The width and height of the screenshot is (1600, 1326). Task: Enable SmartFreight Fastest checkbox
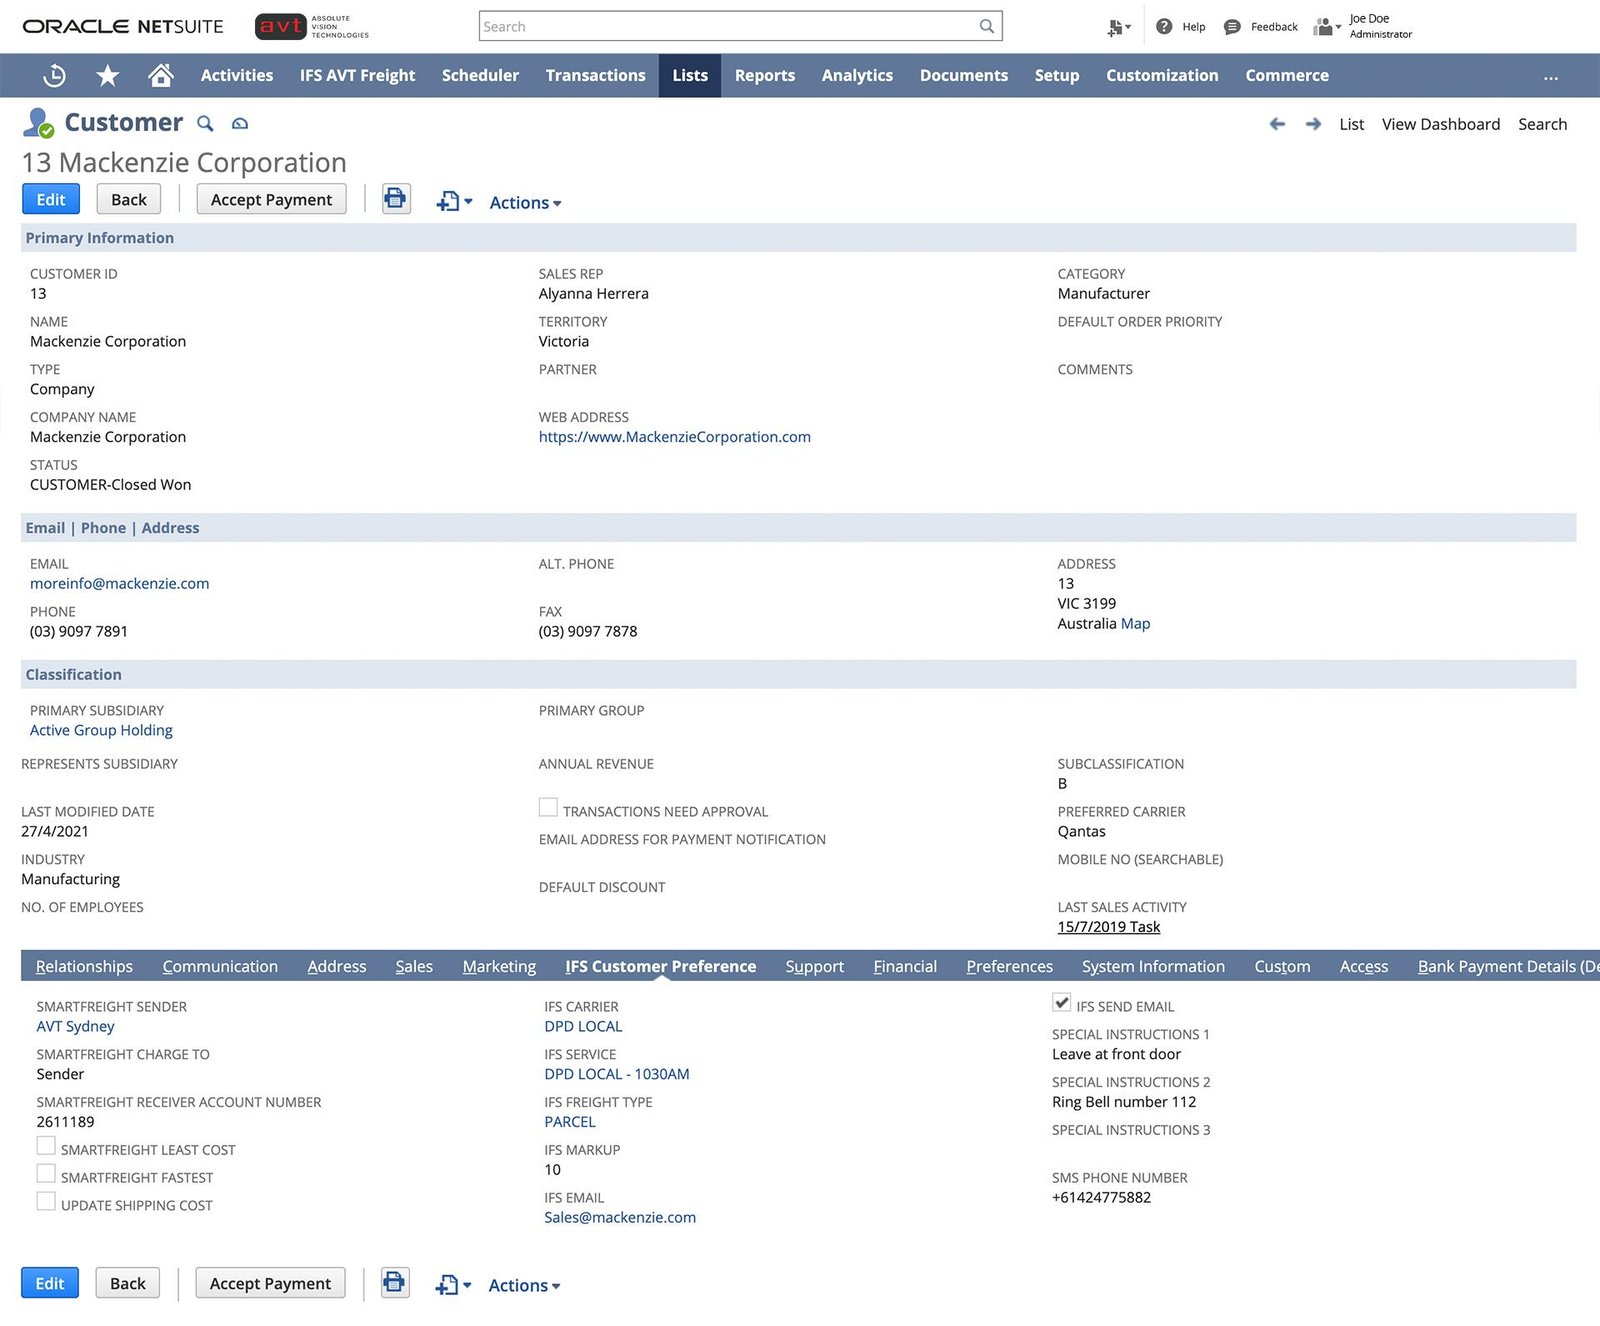tap(46, 1173)
